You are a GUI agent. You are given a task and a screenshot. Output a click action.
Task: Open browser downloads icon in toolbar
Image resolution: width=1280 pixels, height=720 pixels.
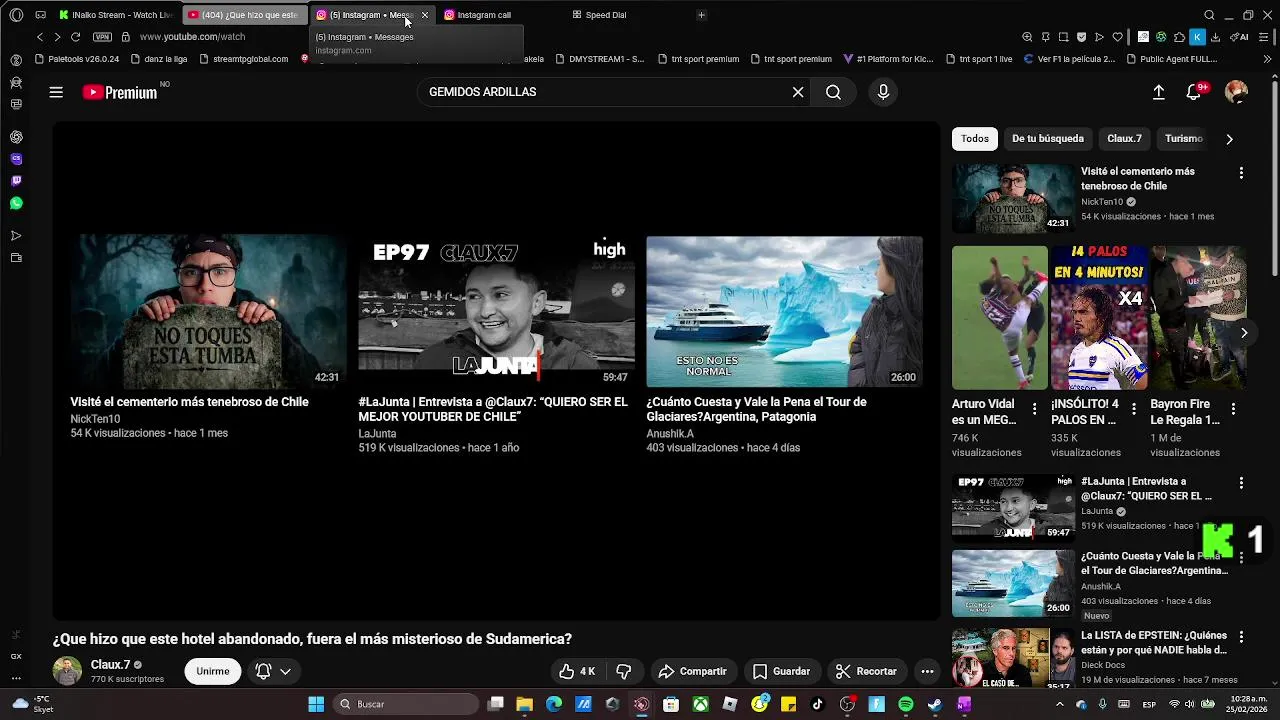(x=1215, y=37)
